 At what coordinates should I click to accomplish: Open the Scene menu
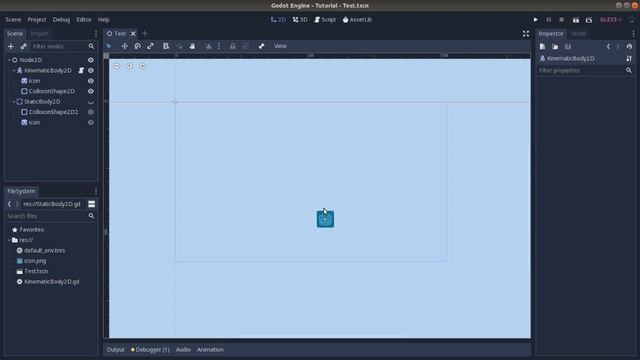[13, 20]
